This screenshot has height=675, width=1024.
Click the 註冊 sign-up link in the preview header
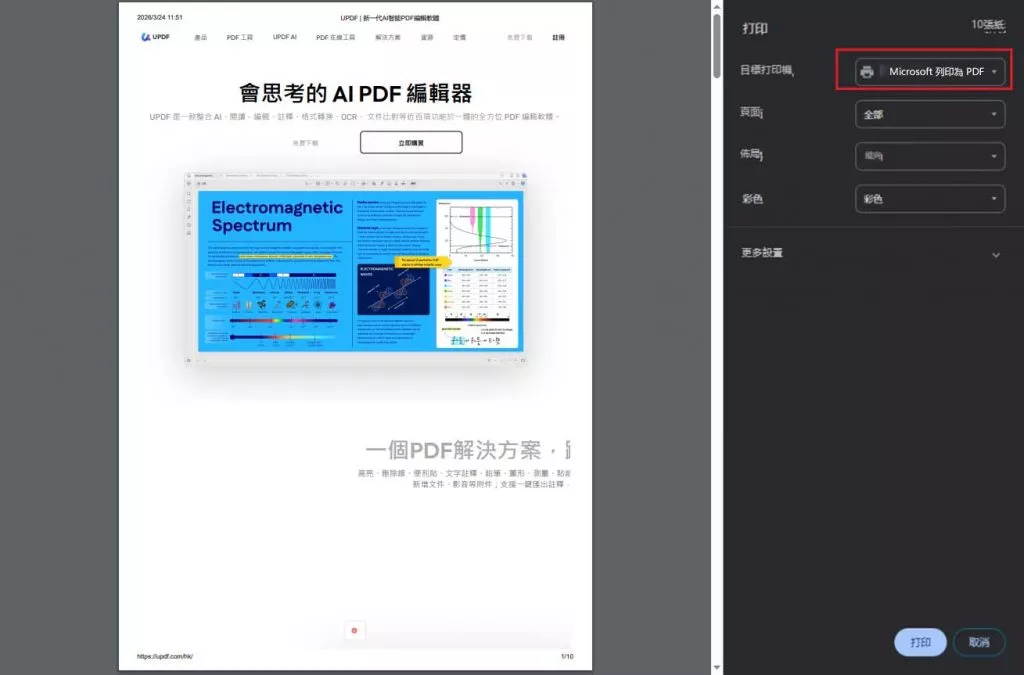(x=559, y=37)
